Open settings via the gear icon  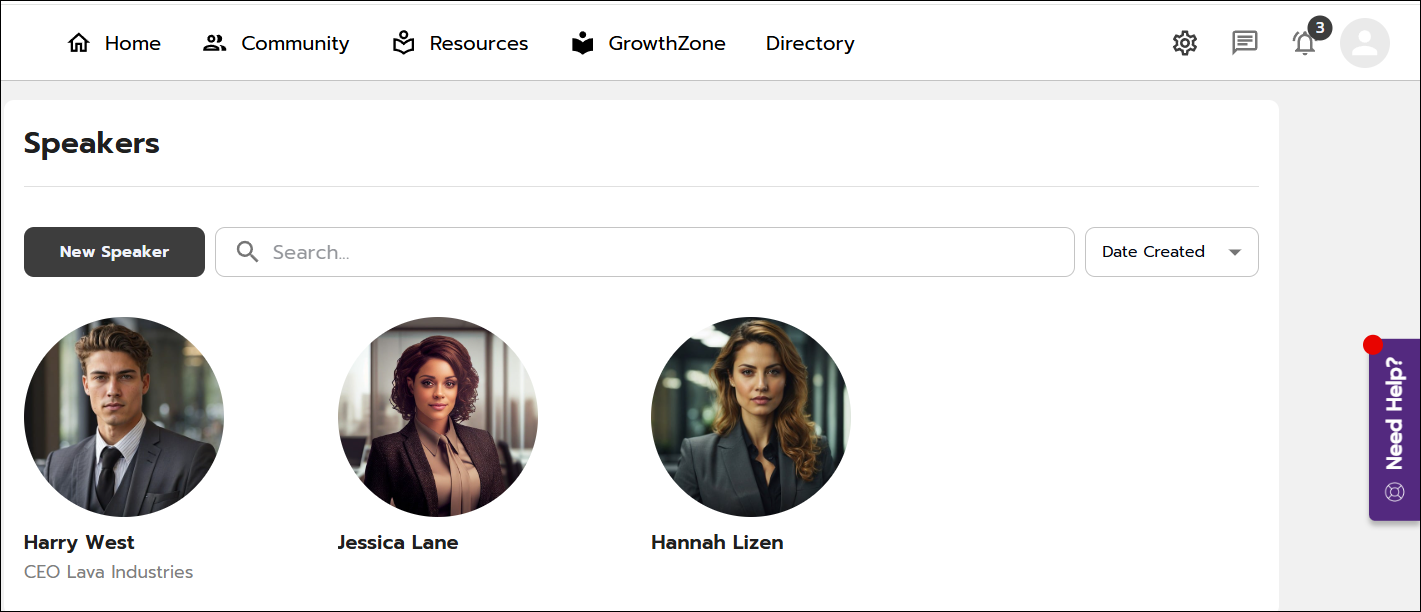tap(1185, 43)
